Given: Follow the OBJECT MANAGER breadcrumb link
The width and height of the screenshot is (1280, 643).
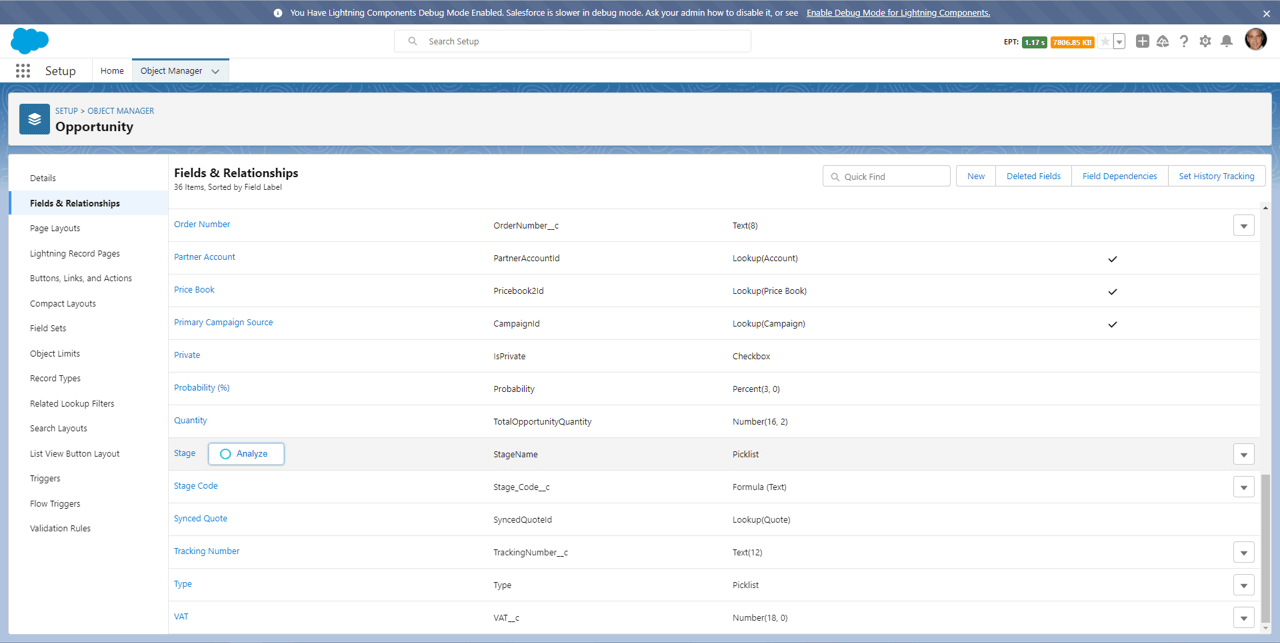Looking at the screenshot, I should 121,111.
